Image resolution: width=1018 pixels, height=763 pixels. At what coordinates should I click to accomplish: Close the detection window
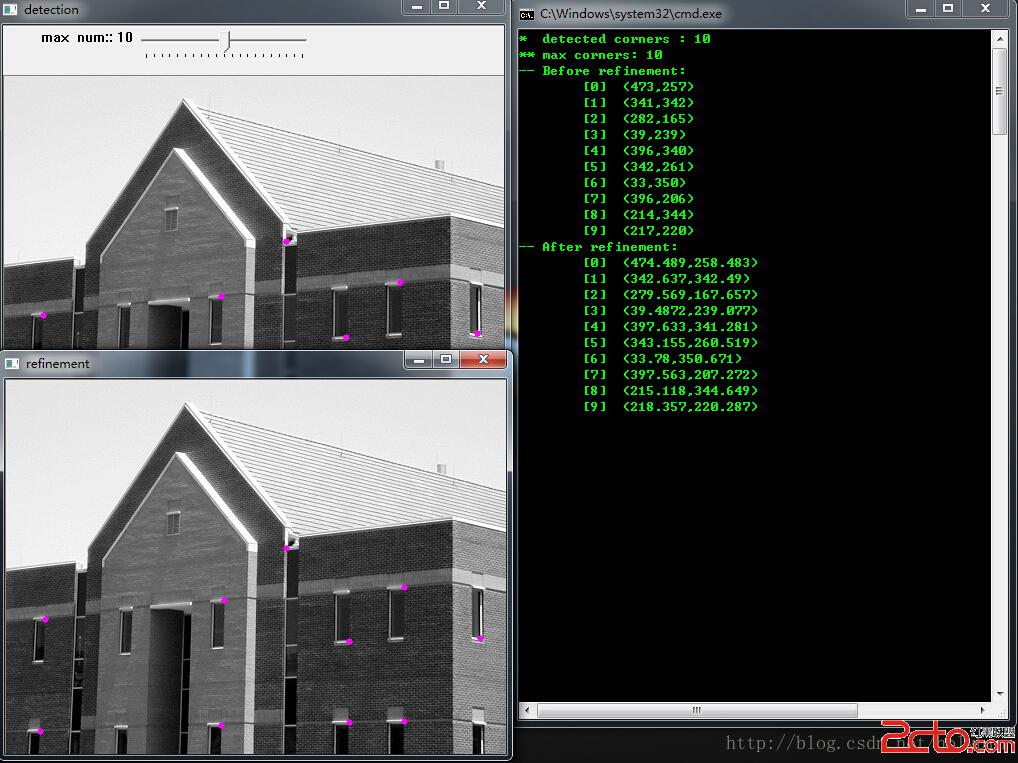(481, 6)
